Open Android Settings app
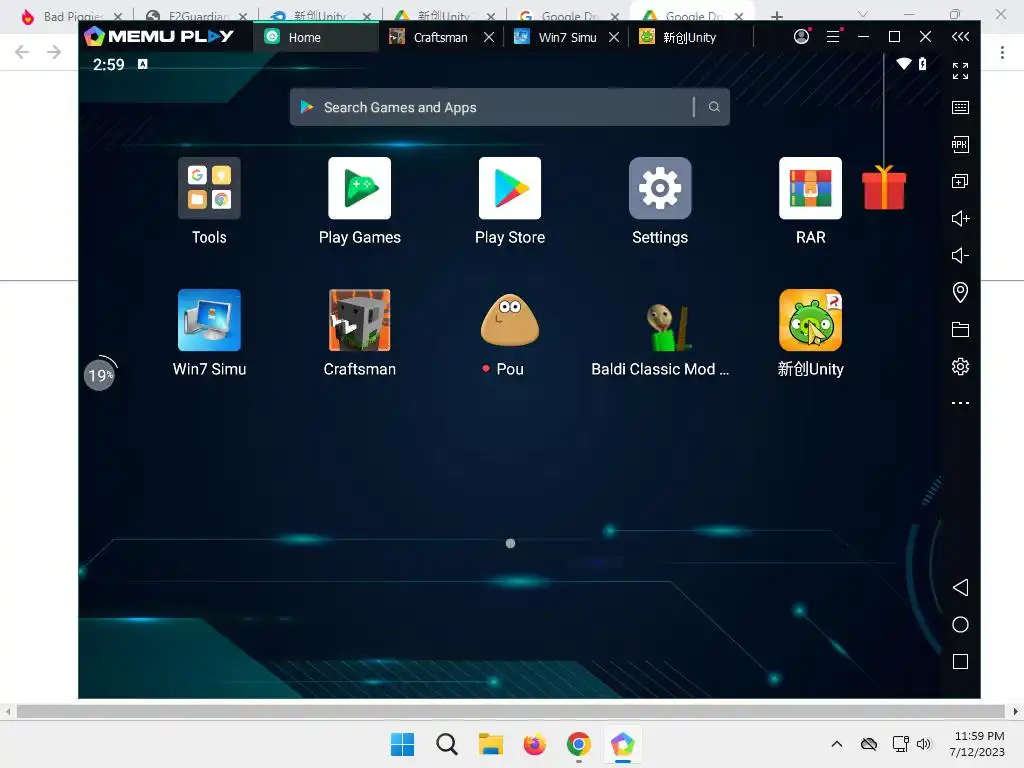The height and width of the screenshot is (768, 1024). click(660, 188)
